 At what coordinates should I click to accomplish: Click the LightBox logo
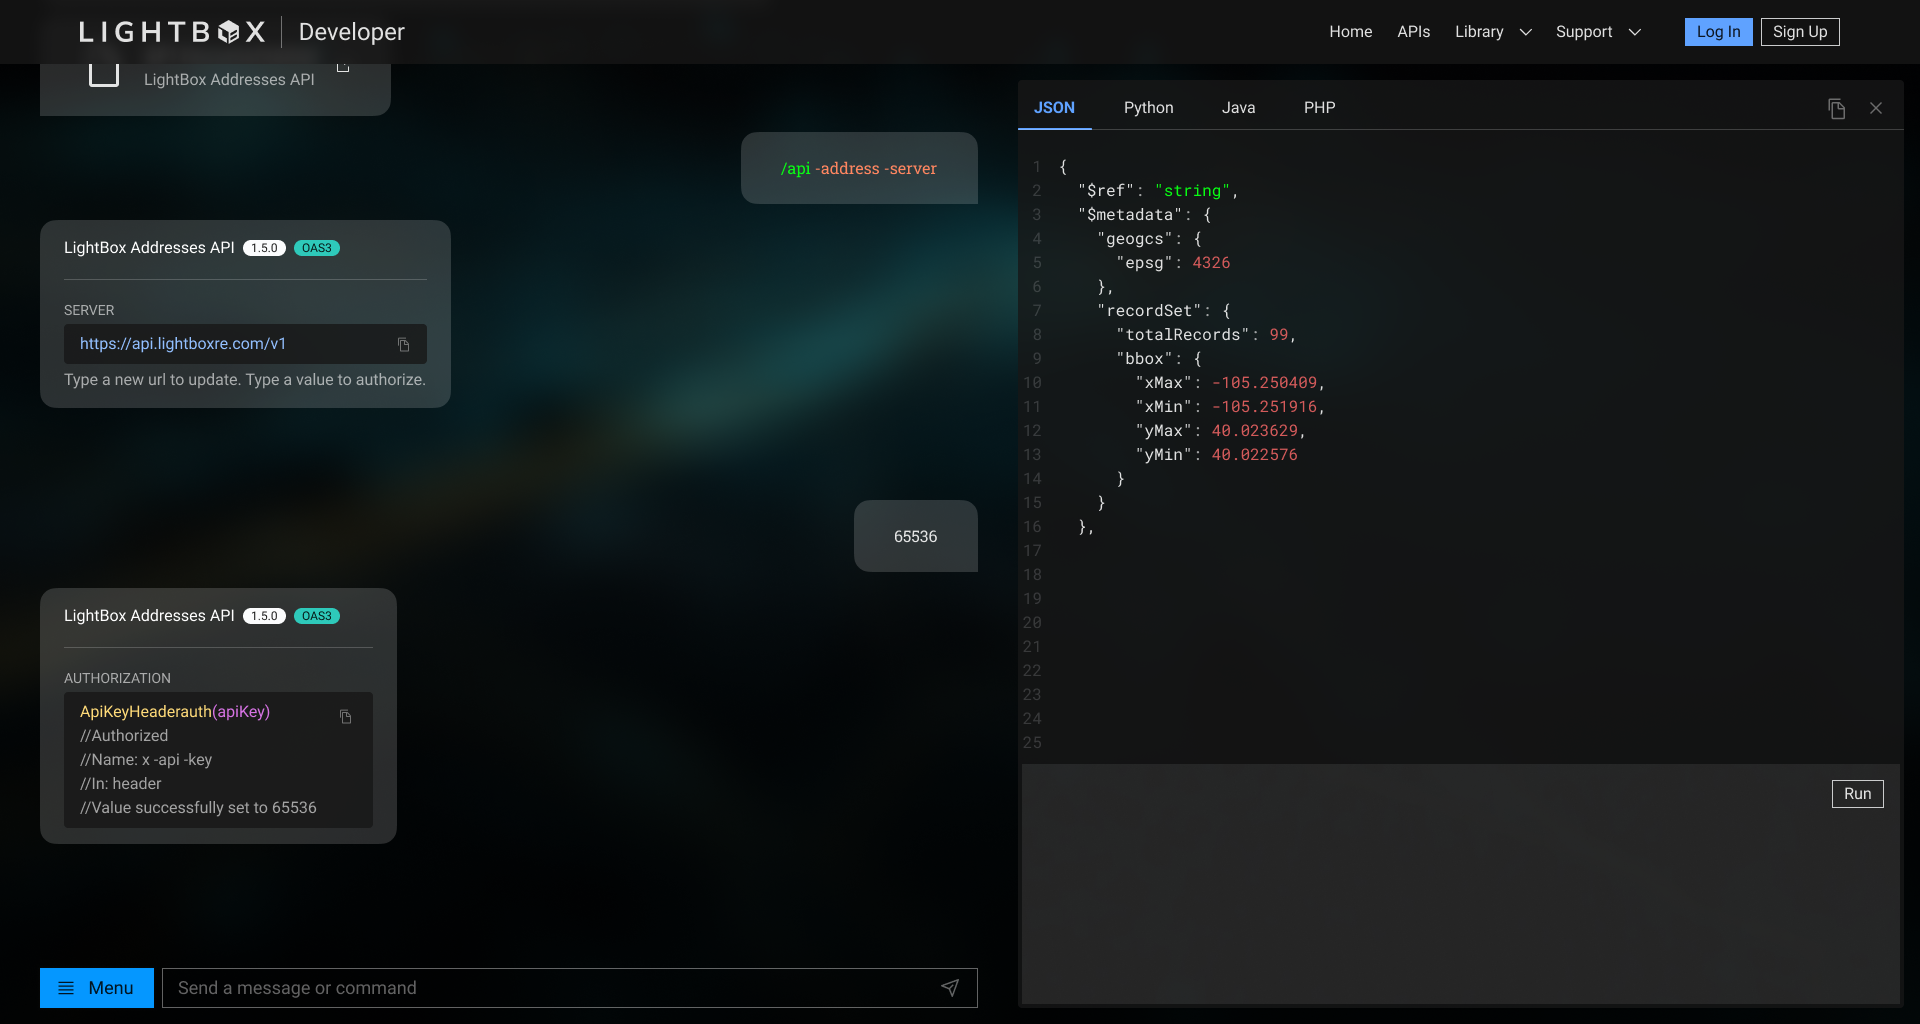click(171, 31)
